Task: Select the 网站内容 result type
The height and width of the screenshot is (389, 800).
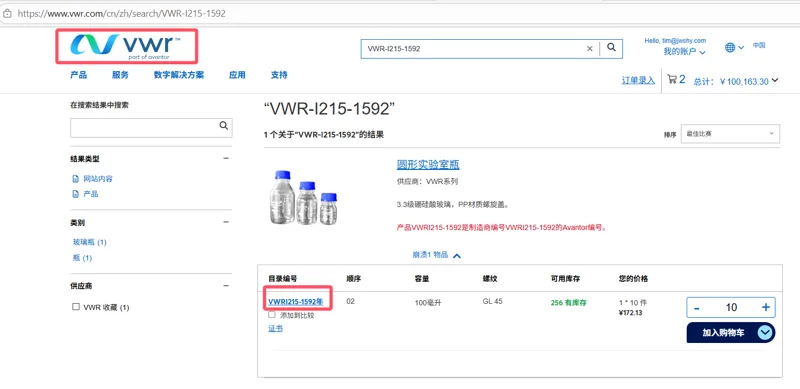Action: pos(98,179)
